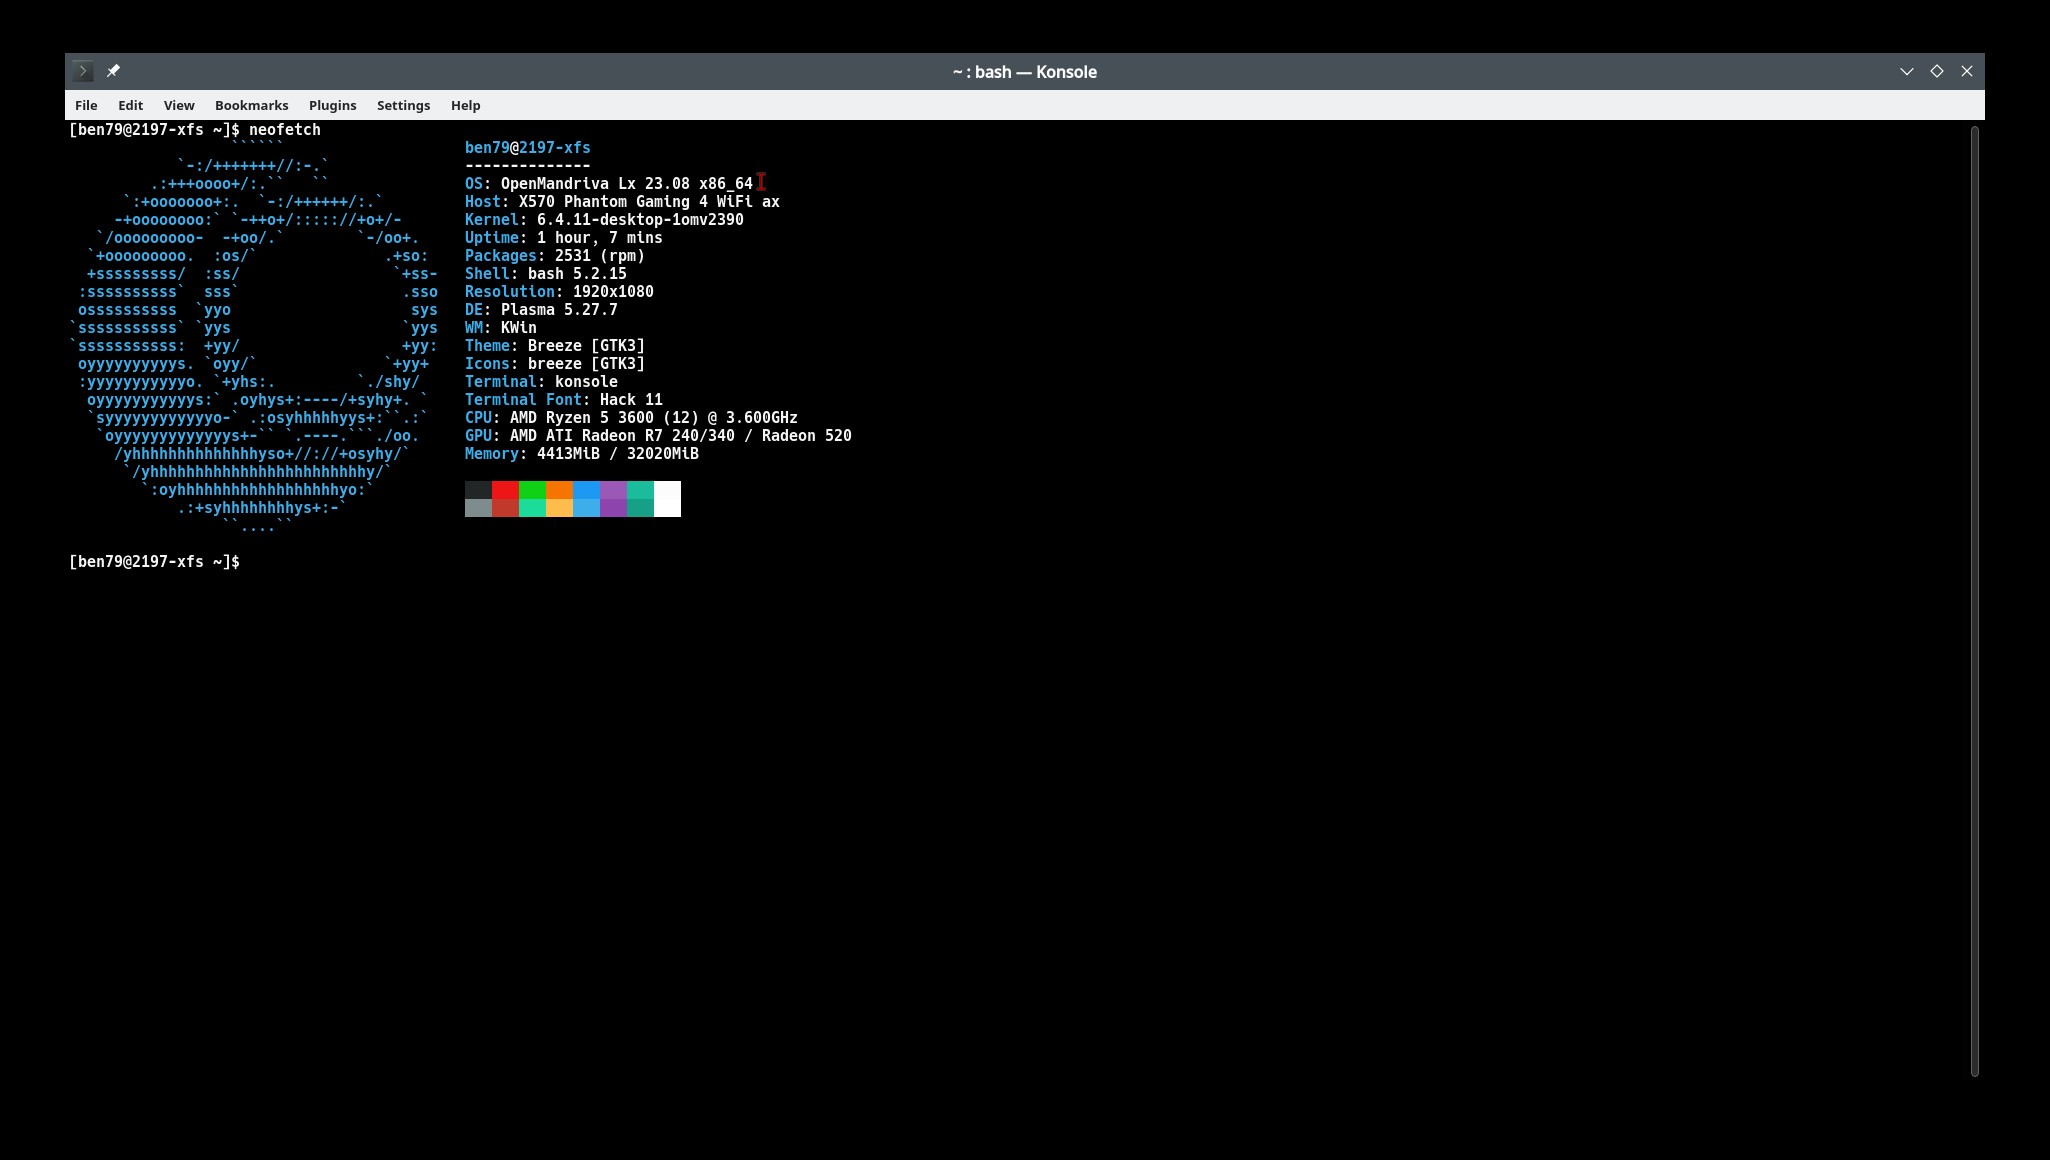Open the Bookmarks menu

251,105
